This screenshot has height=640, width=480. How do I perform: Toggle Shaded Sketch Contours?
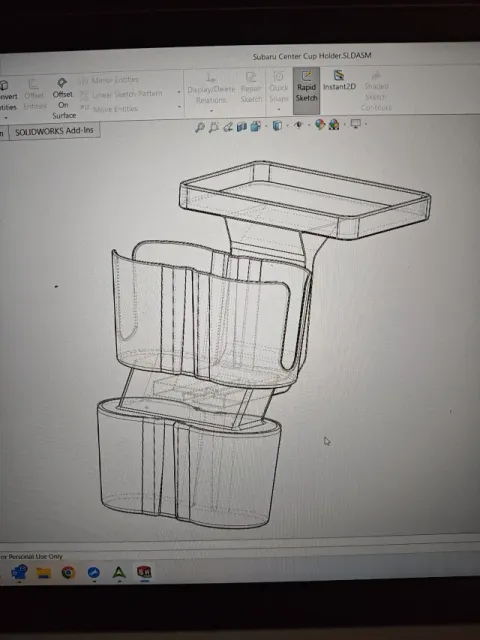[x=376, y=91]
